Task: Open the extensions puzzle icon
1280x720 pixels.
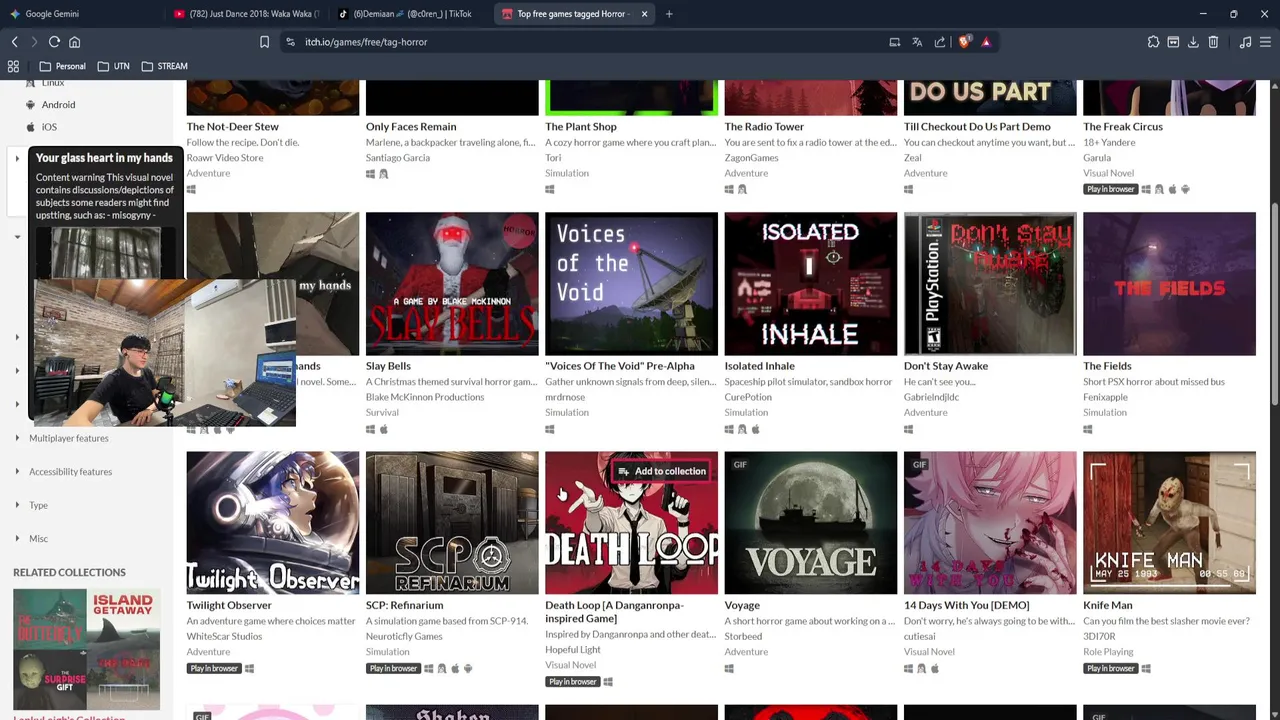Action: [1153, 42]
